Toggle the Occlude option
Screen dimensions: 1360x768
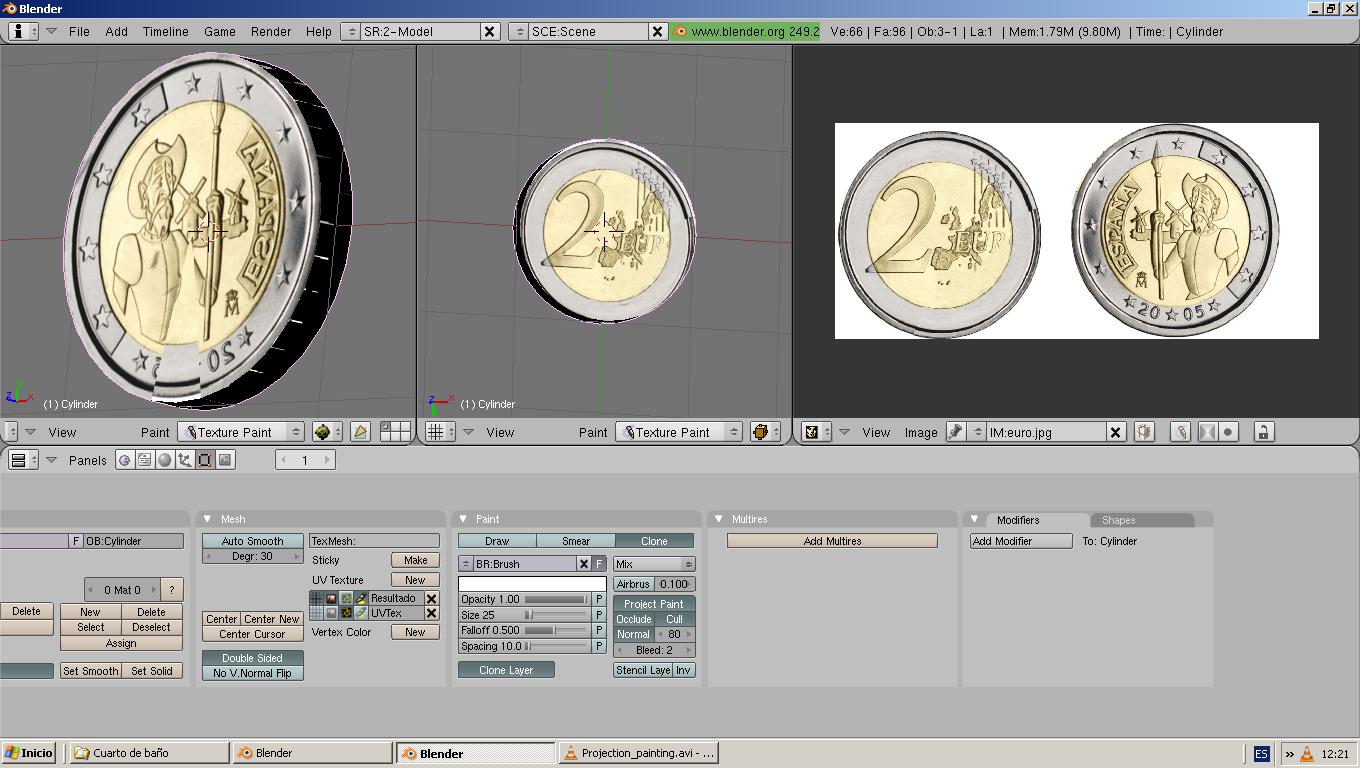click(634, 619)
